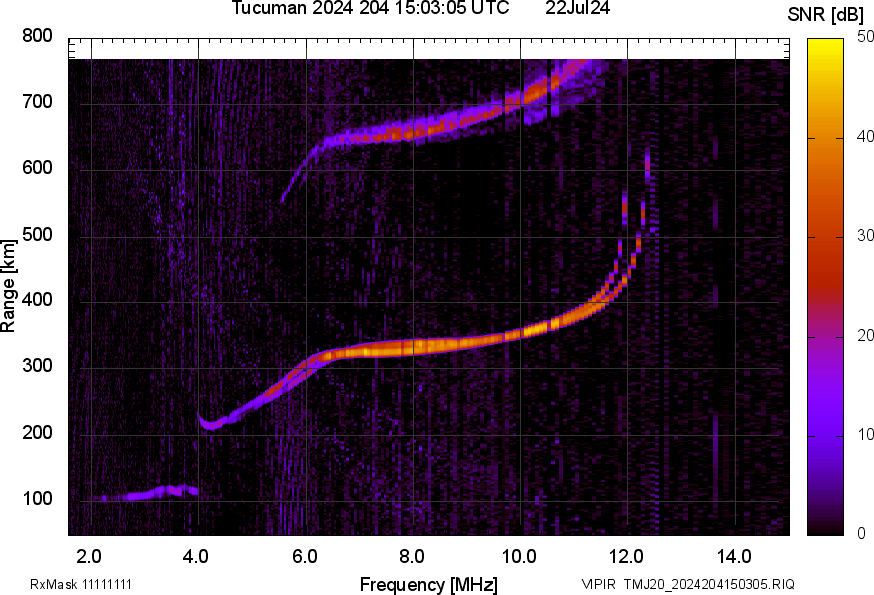Click the 'VIPIR' label
The image size is (874, 595).
[x=599, y=584]
